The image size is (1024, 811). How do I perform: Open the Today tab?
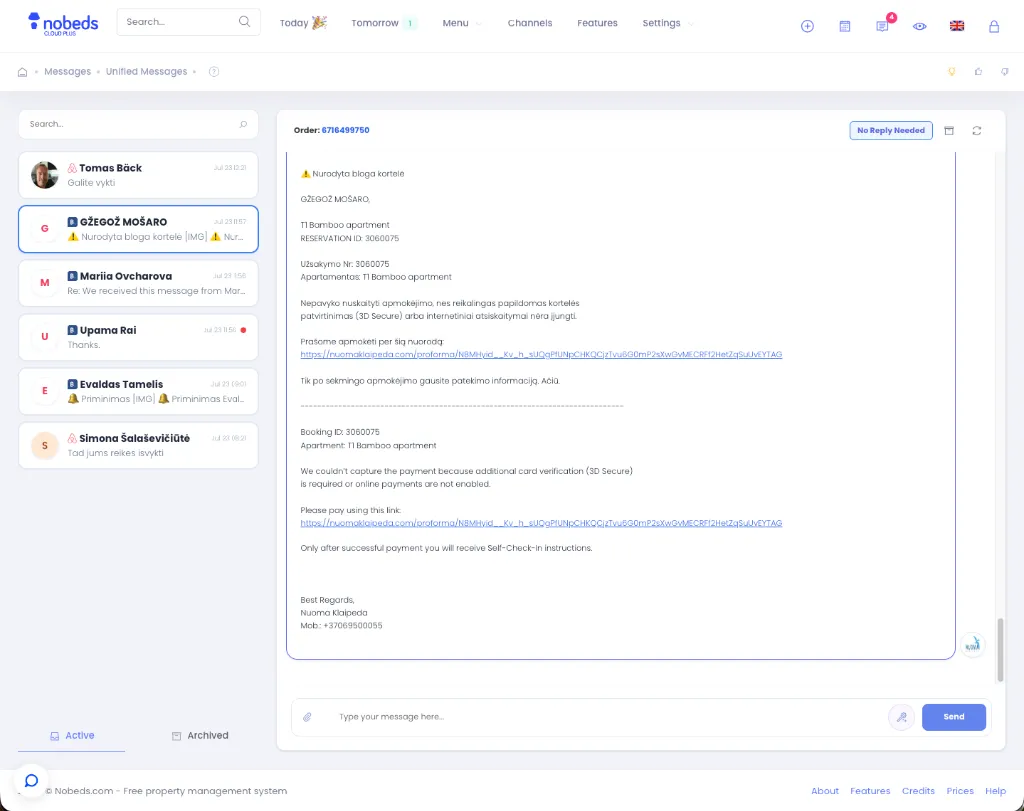click(x=303, y=23)
